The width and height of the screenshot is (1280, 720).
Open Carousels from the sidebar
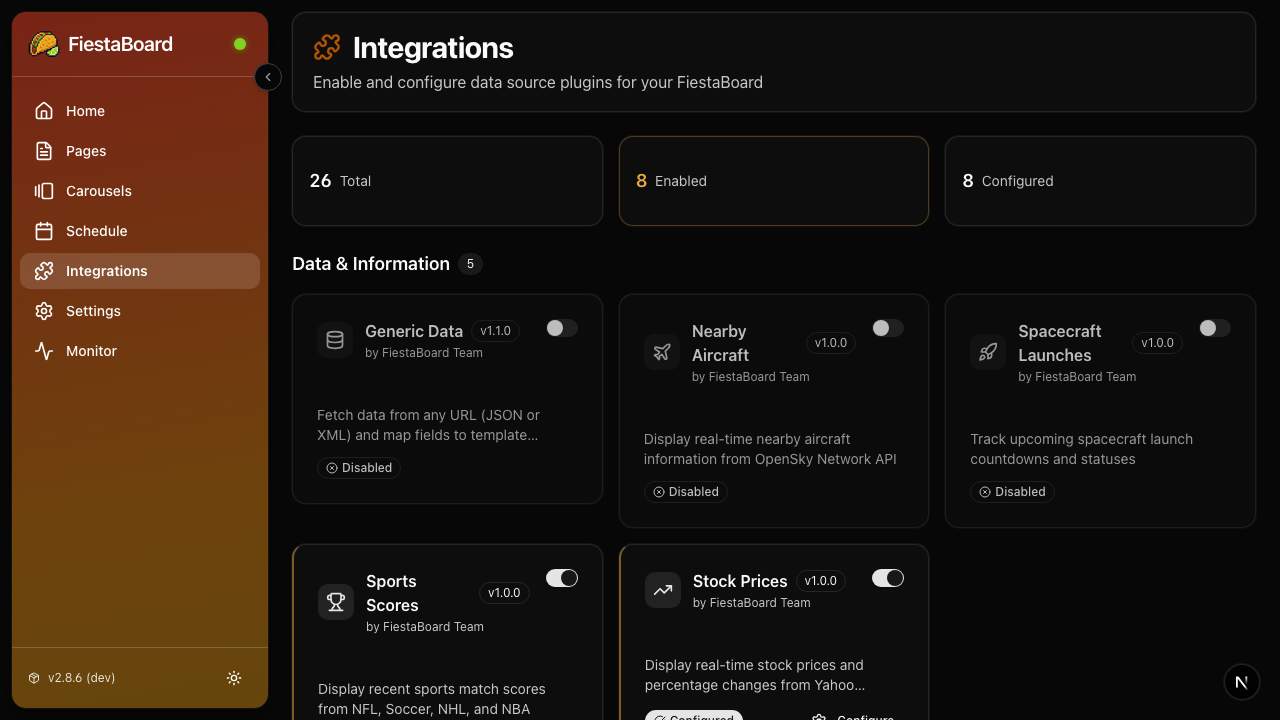(x=140, y=191)
